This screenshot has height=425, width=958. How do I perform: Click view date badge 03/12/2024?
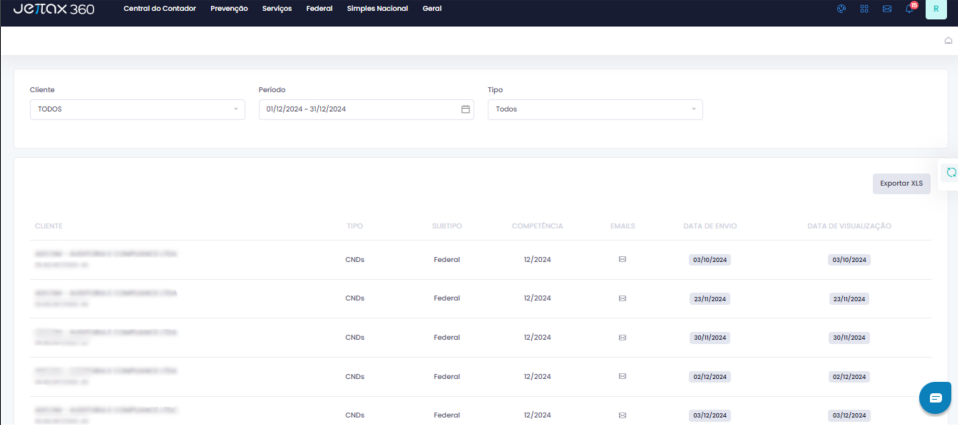coord(849,415)
